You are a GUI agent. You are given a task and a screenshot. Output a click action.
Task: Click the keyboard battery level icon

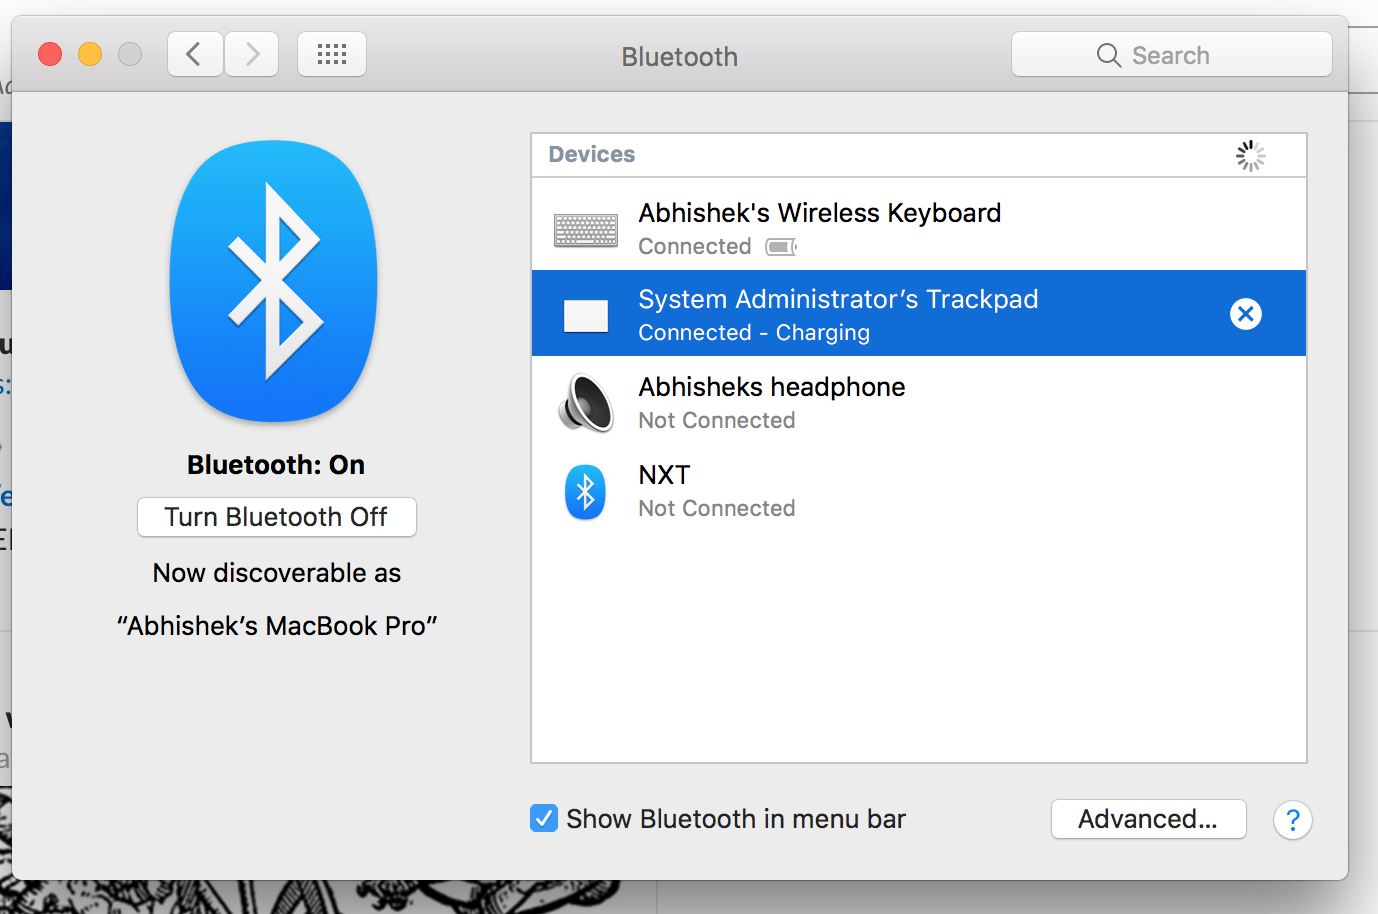pos(781,246)
